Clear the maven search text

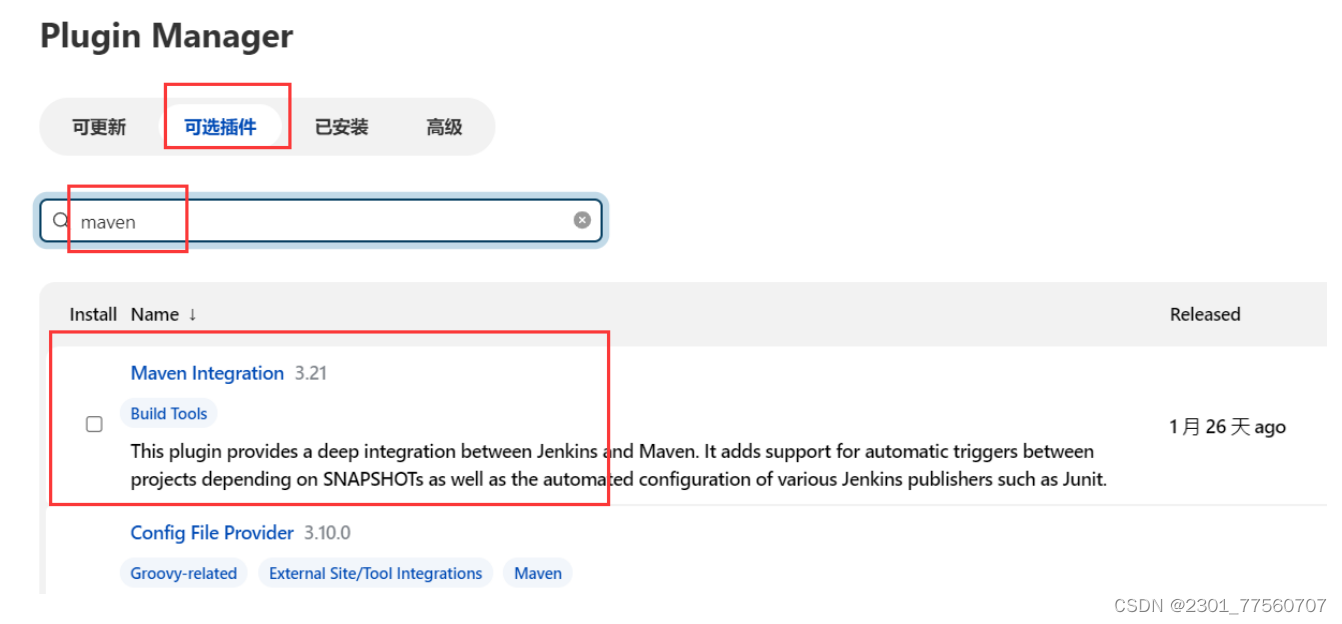pos(582,220)
